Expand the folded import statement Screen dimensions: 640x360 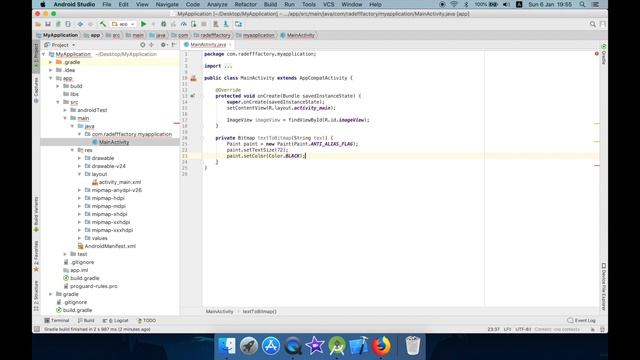point(228,66)
